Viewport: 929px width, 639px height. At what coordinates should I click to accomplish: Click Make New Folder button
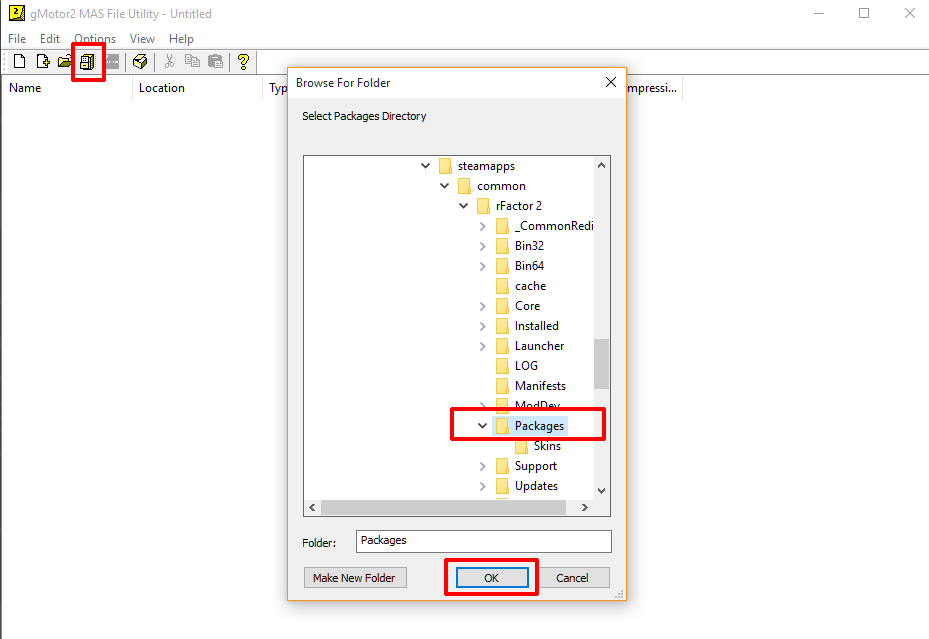tap(354, 578)
